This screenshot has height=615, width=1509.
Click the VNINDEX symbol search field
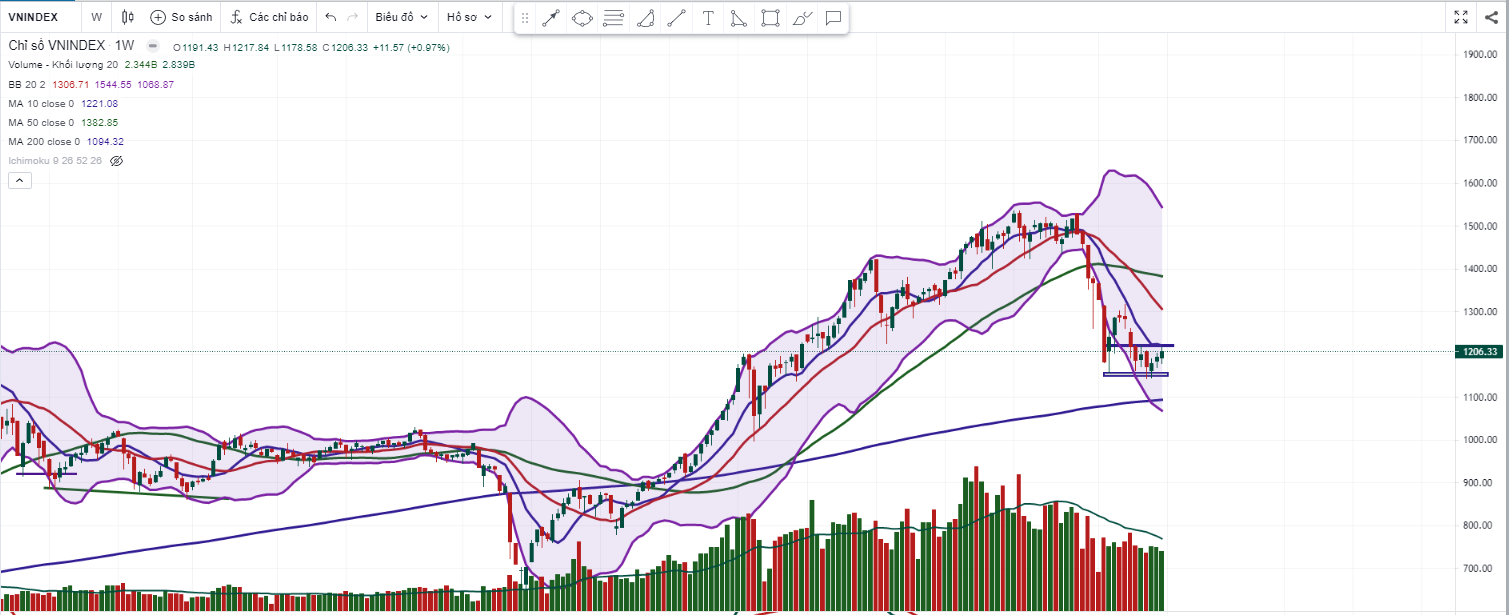(x=34, y=17)
